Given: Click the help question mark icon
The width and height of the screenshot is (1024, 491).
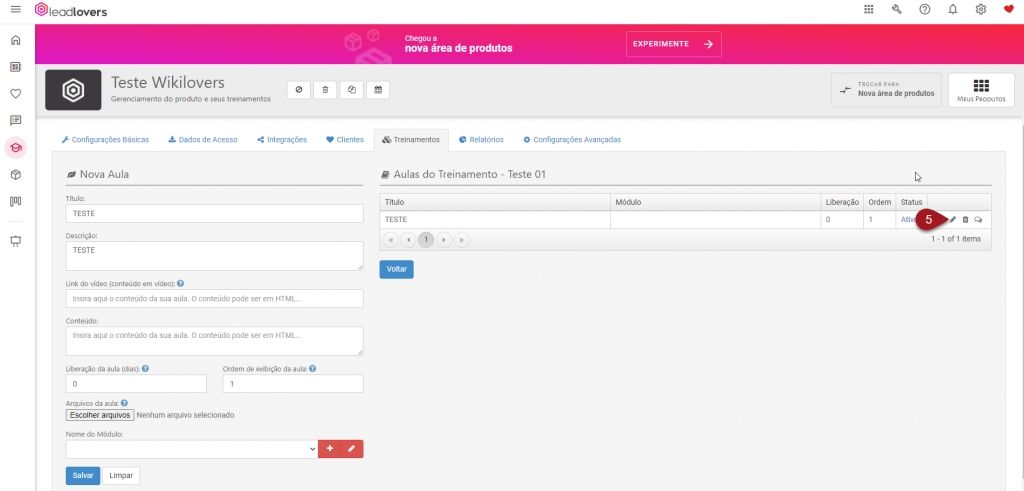Looking at the screenshot, I should (925, 10).
